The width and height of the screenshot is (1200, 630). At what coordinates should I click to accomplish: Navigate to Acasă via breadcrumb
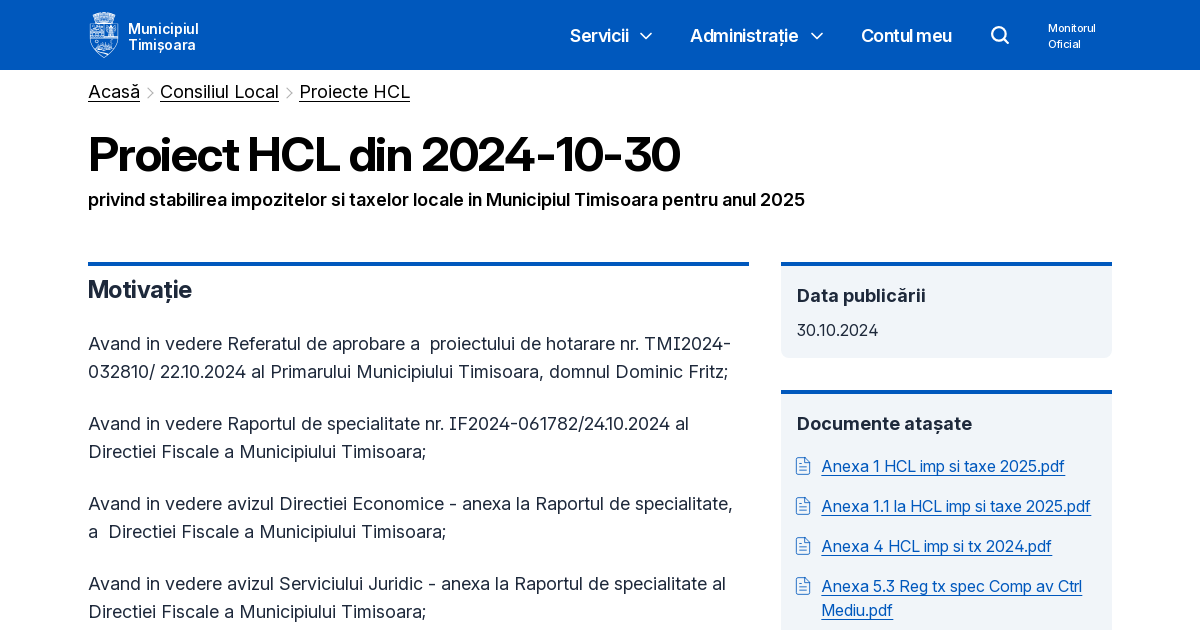tap(113, 91)
